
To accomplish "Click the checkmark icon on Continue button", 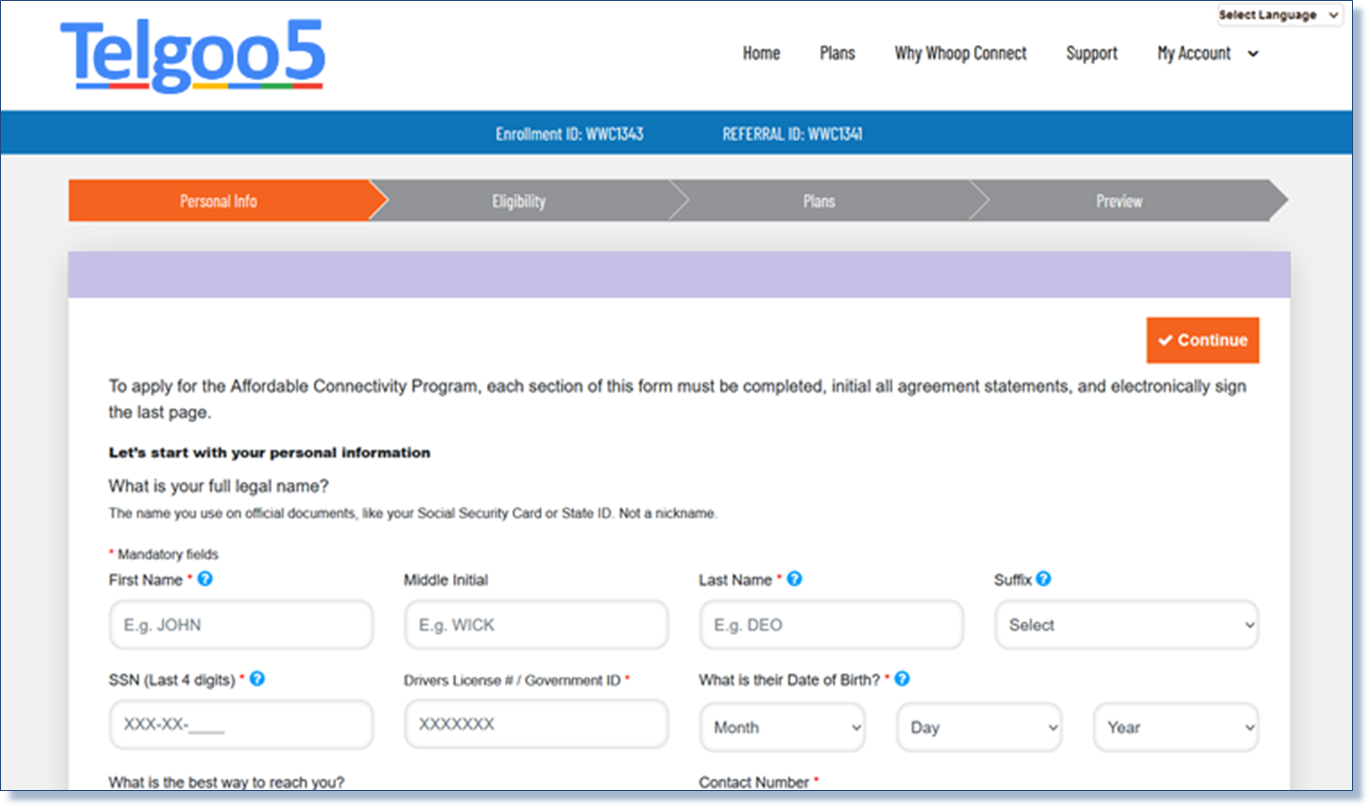I will pos(1165,339).
